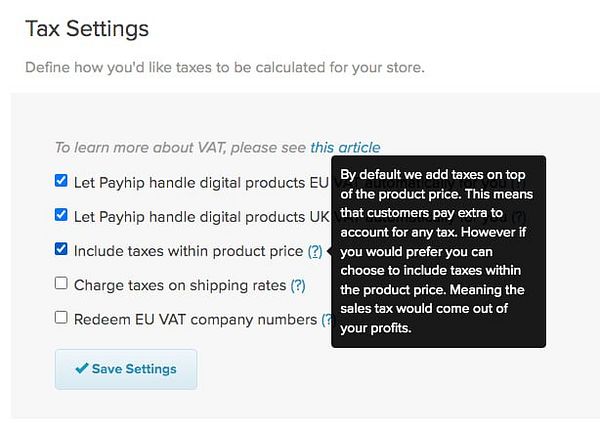Click the black tooltip about default taxes
The height and width of the screenshot is (432, 600).
pyautogui.click(x=438, y=251)
